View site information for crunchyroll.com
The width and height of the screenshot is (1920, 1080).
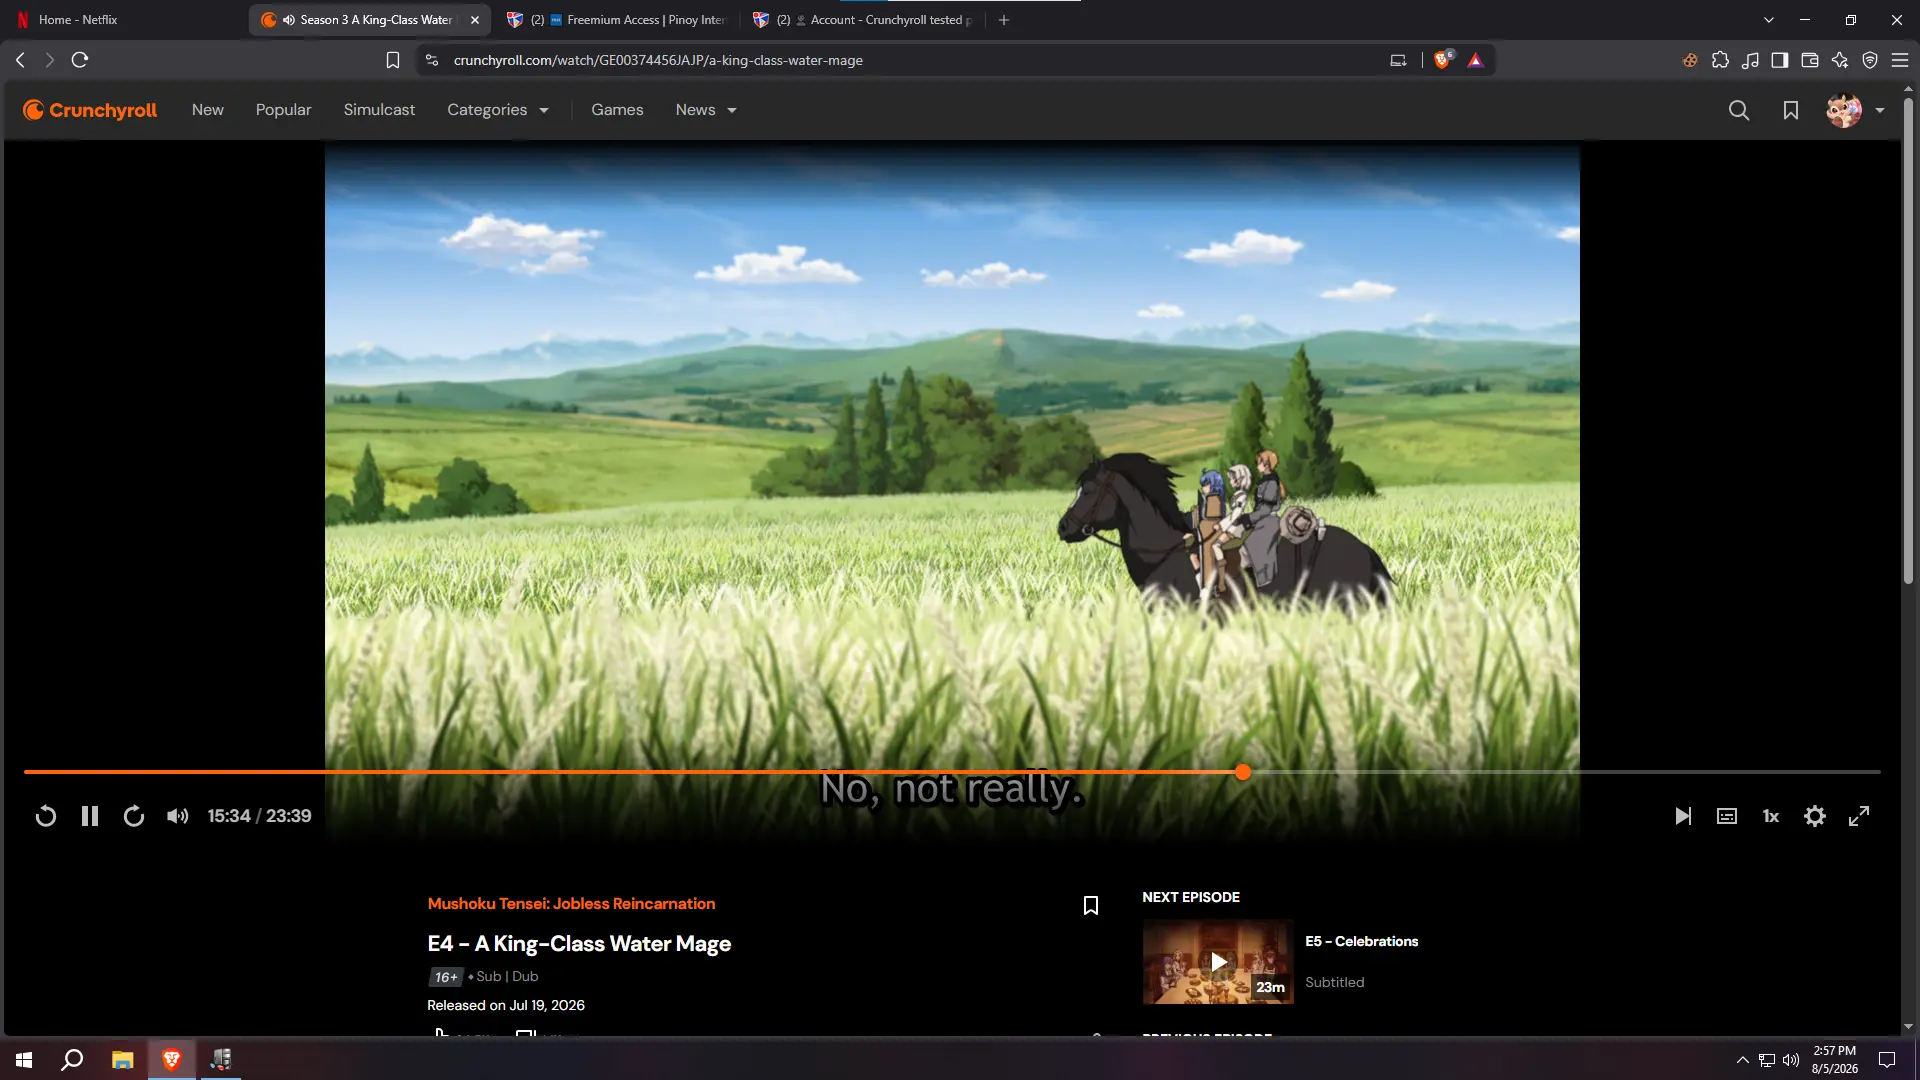(432, 60)
